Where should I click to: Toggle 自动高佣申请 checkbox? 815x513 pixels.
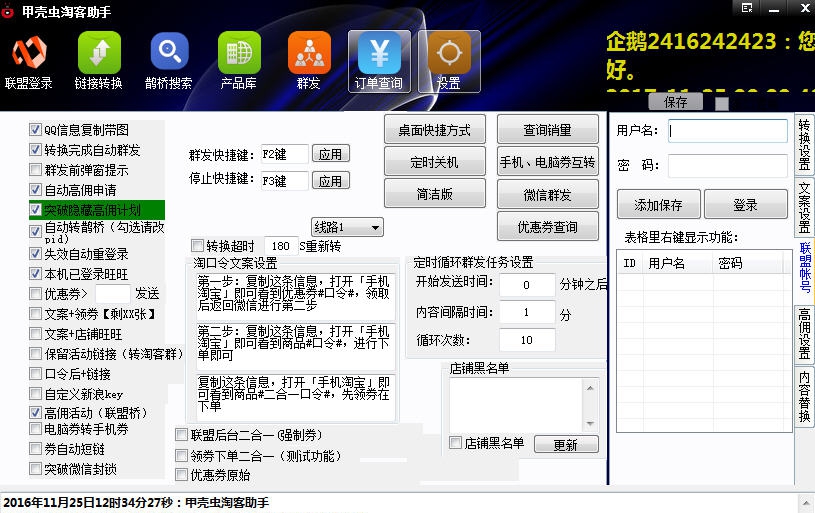(35, 189)
